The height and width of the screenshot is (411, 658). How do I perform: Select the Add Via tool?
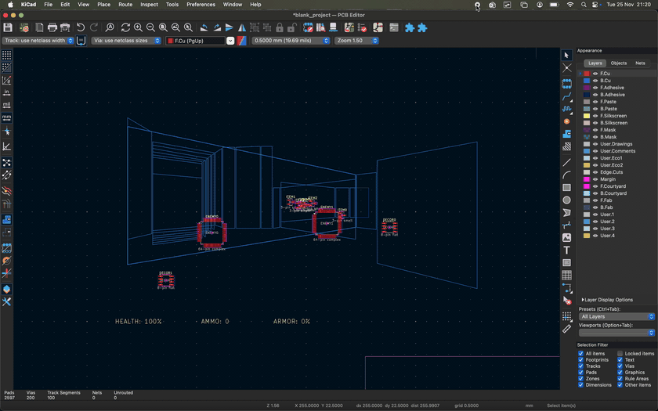coord(567,121)
